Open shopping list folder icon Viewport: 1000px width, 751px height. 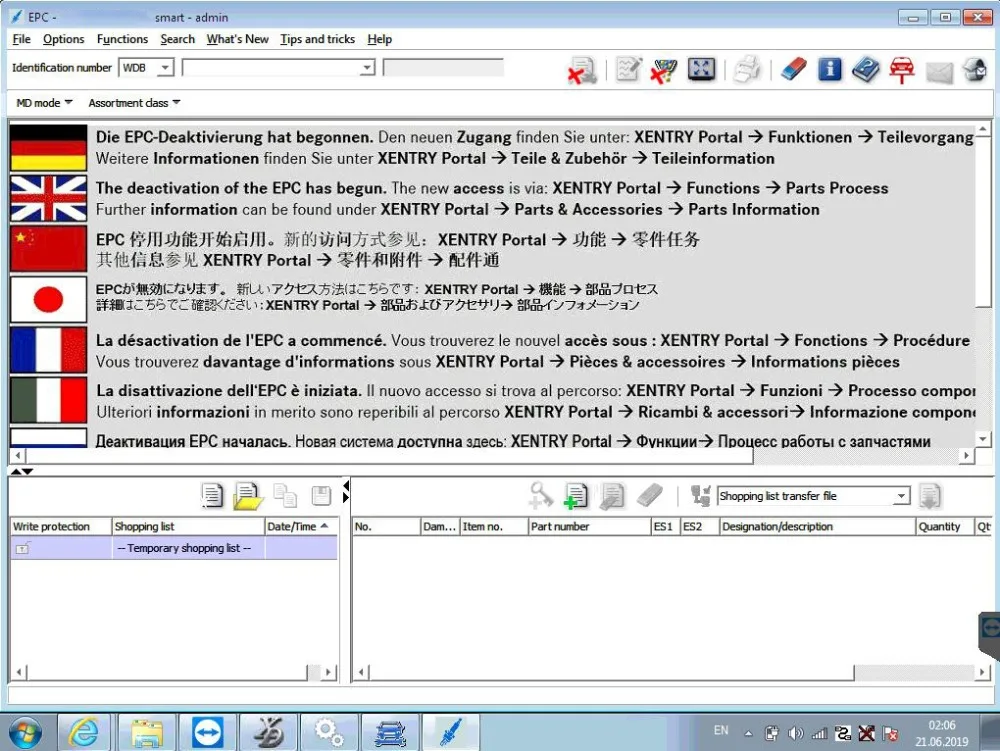(x=248, y=496)
